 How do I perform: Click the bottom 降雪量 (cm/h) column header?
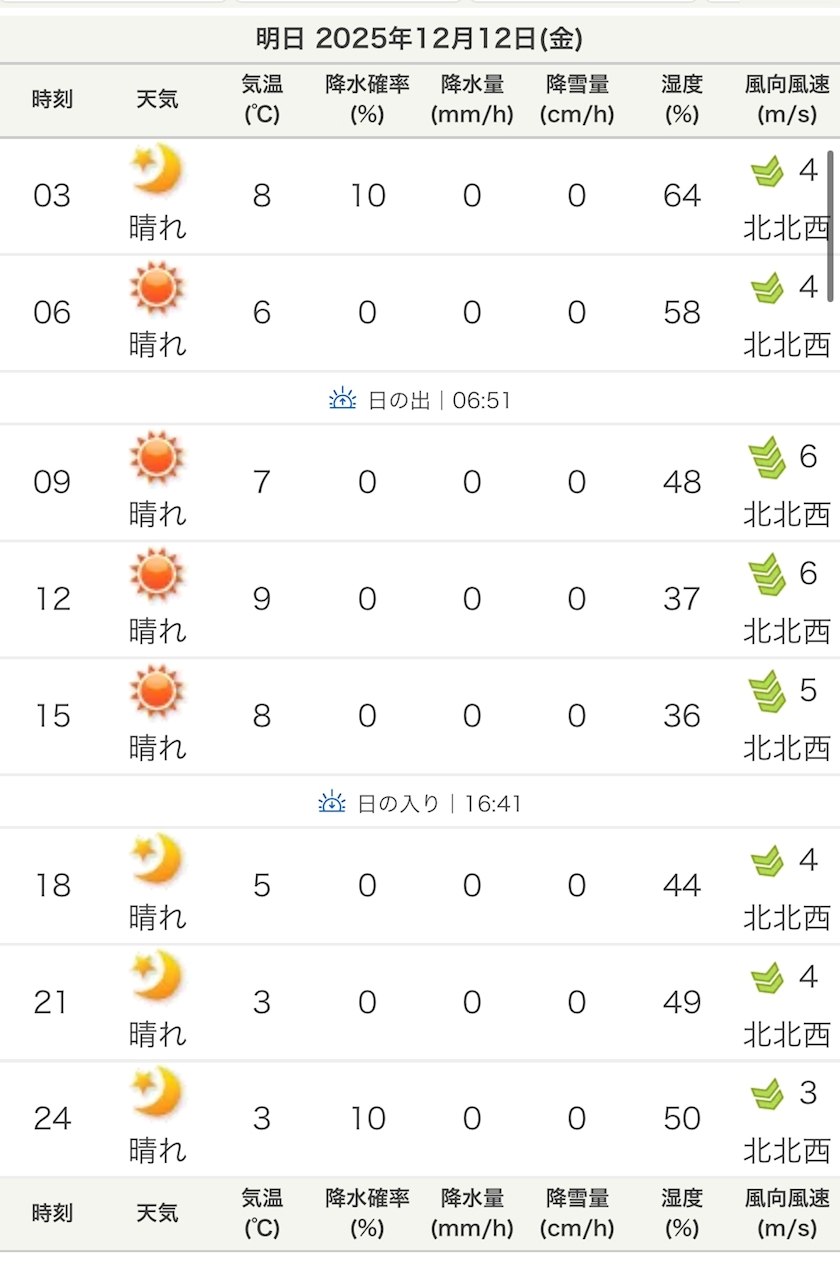coord(577,1213)
